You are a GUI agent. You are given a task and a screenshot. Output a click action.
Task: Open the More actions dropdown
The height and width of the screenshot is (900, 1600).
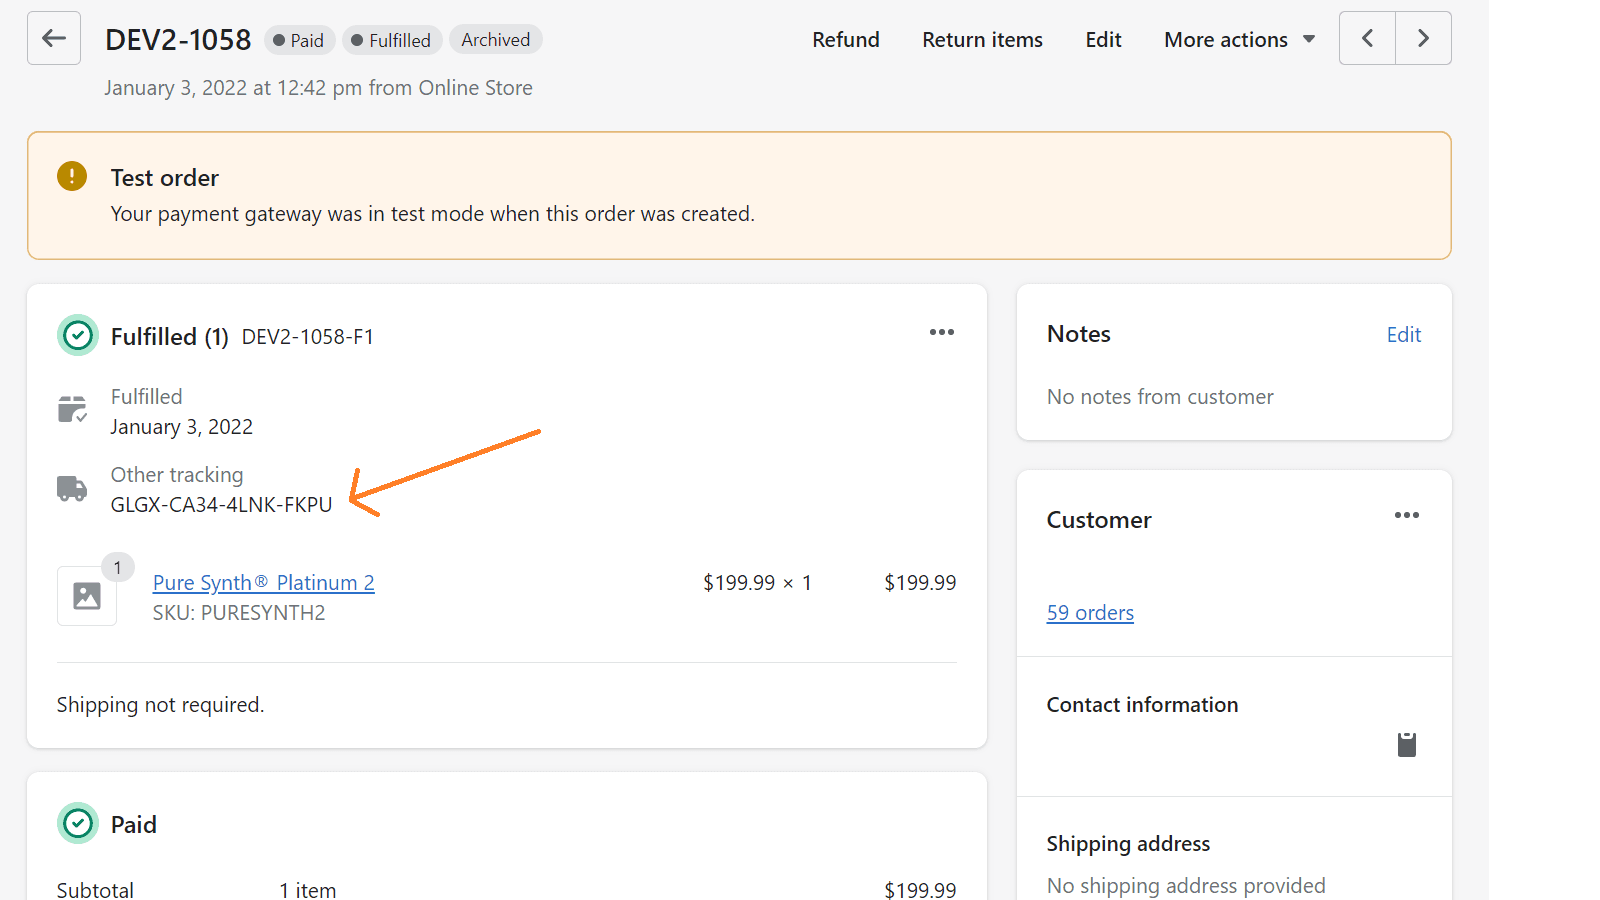(1238, 39)
